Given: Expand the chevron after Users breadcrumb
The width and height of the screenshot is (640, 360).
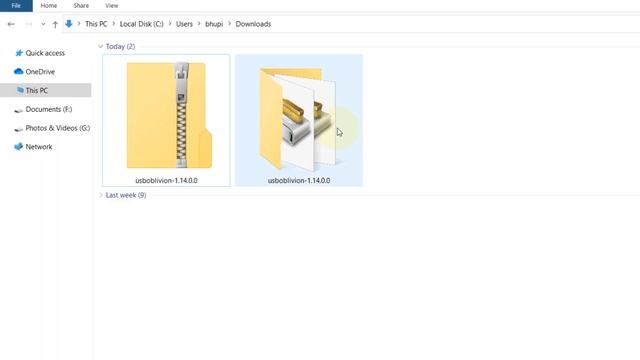Looking at the screenshot, I should [199, 24].
